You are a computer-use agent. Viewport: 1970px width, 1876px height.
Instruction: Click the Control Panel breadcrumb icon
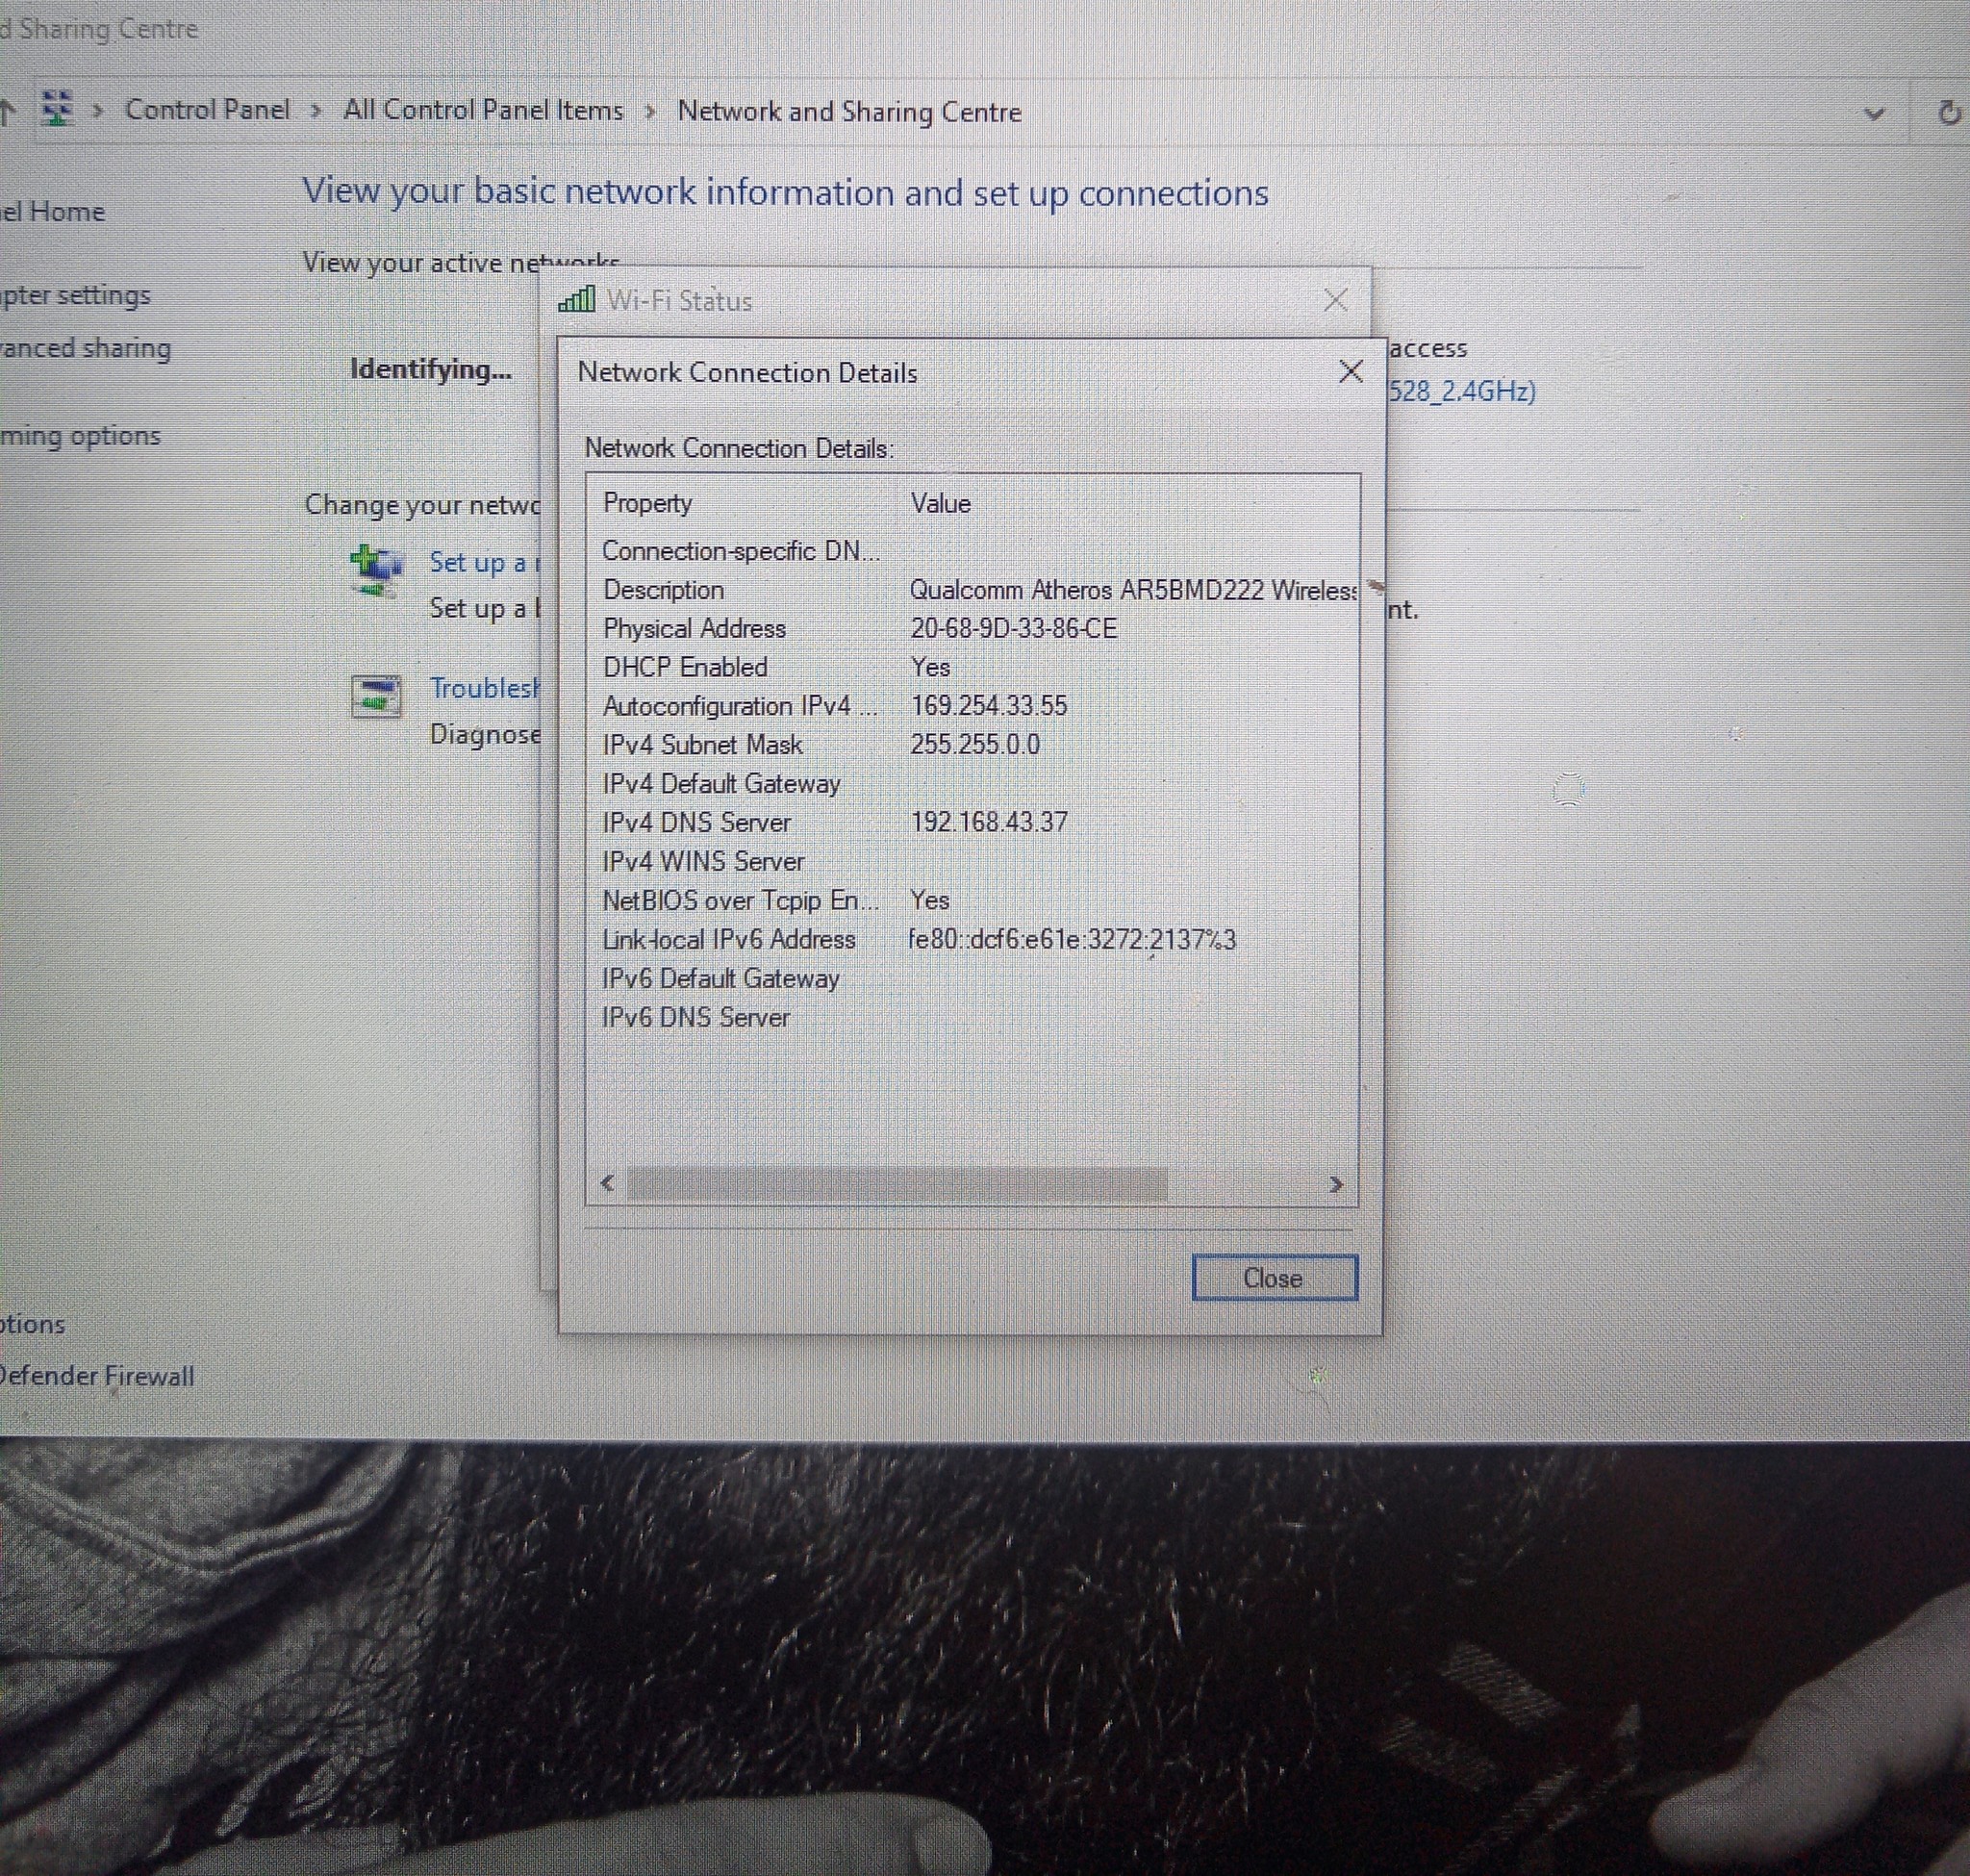(57, 109)
